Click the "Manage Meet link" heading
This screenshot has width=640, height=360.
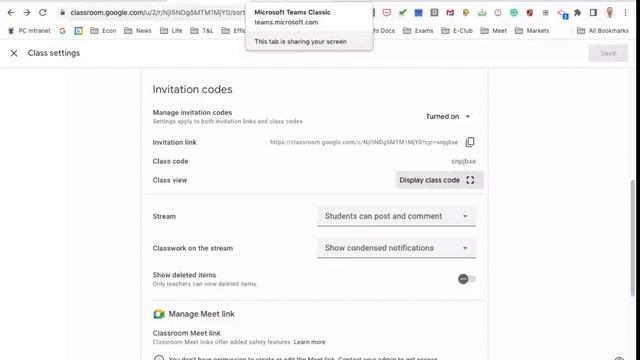(x=201, y=314)
